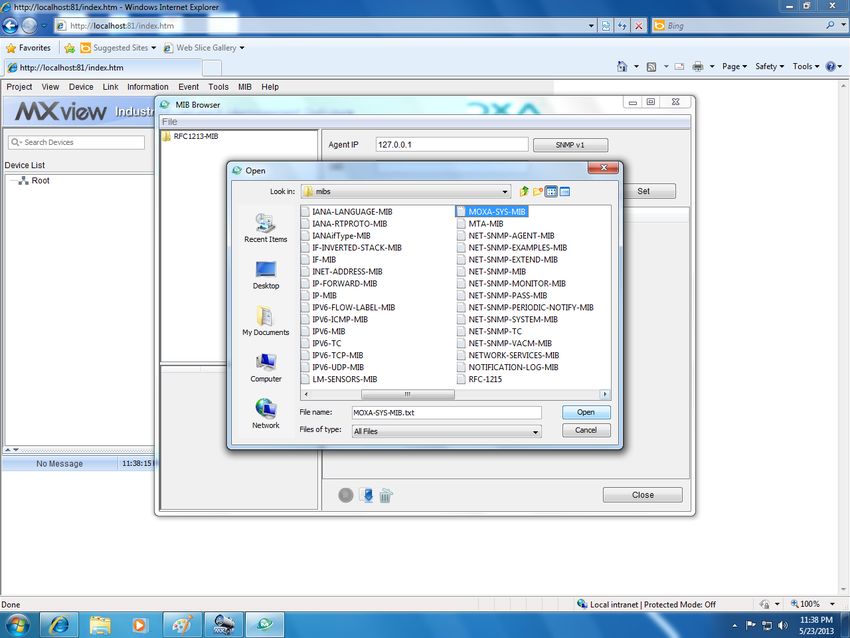Click the Search Devices box
Viewport: 850px width, 638px height.
[x=76, y=142]
